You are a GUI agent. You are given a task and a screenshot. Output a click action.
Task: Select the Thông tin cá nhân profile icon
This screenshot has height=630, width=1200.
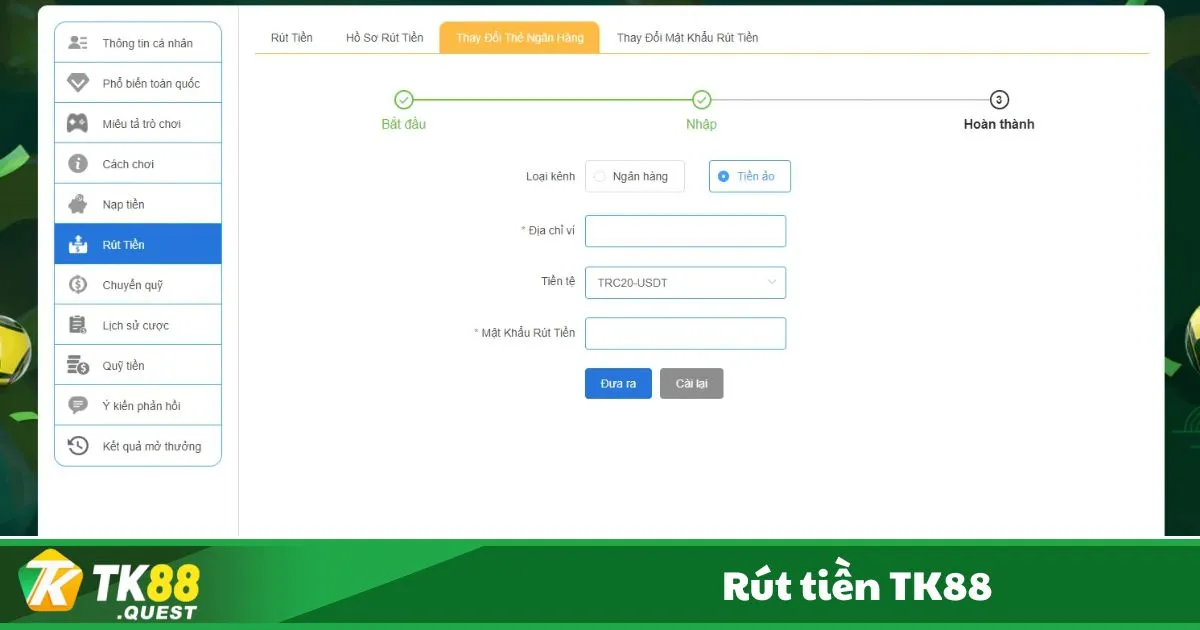tap(78, 42)
